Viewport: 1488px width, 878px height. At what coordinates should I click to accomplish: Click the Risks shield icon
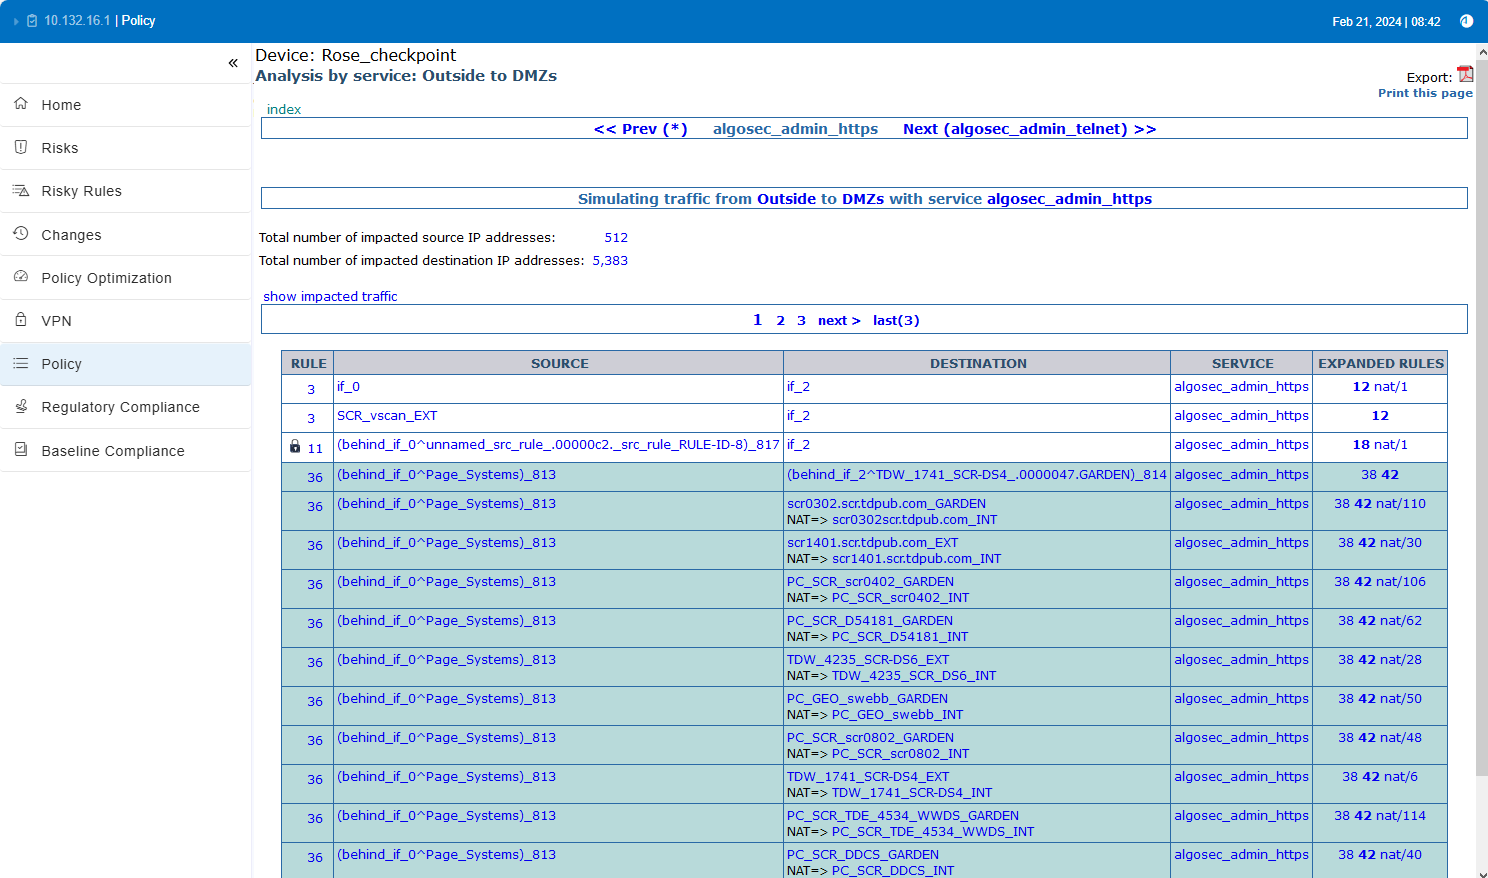(x=21, y=147)
